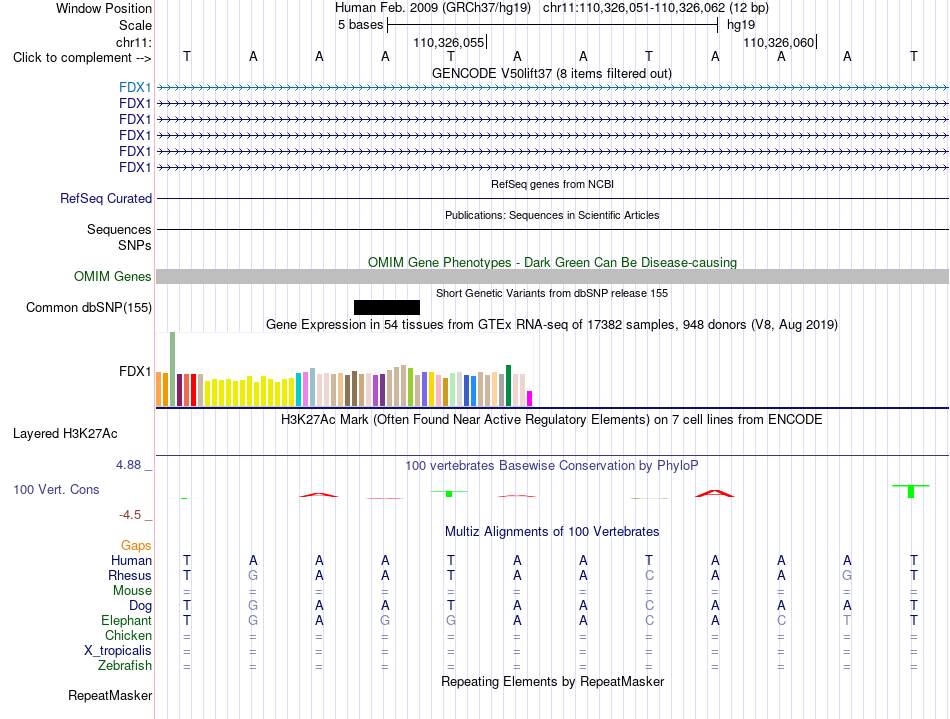Click the 4.88 PhyloP upper scale value

tap(128, 465)
